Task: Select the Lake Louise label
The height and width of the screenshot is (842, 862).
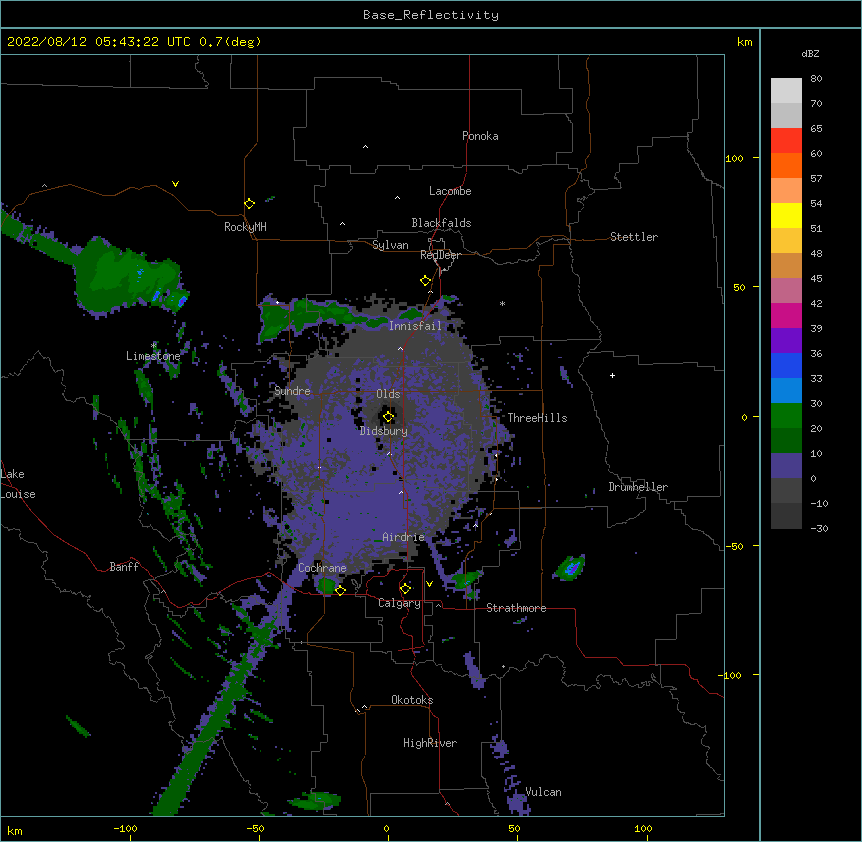Action: 18,484
